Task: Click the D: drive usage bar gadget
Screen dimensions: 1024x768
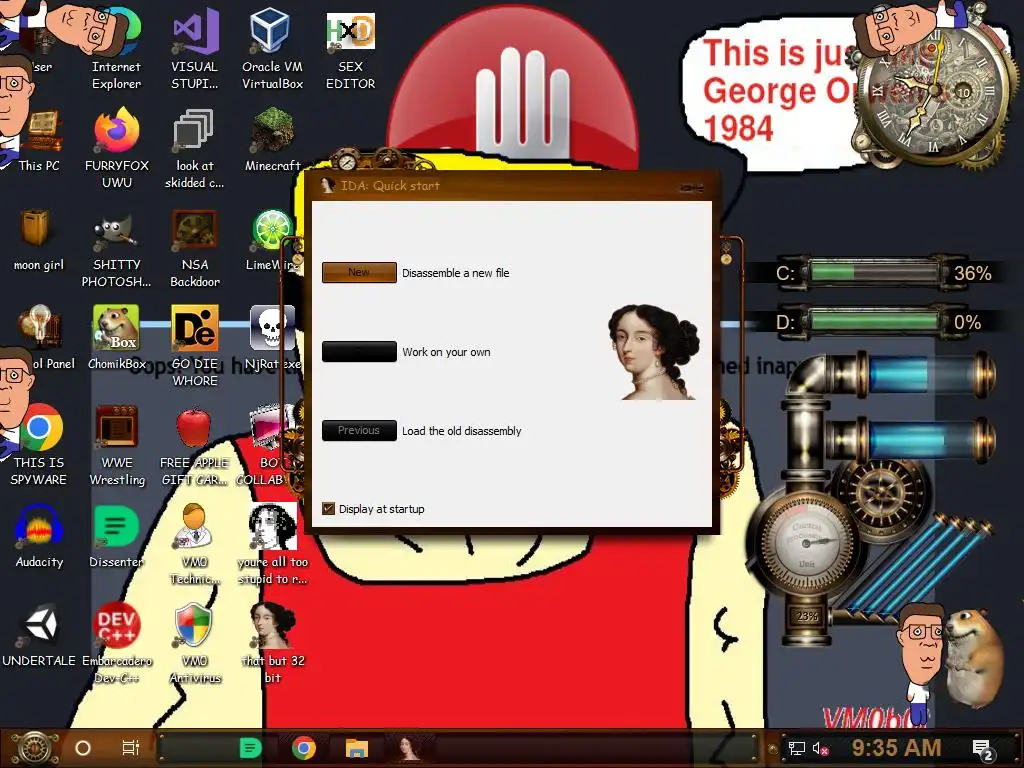Action: click(x=874, y=322)
